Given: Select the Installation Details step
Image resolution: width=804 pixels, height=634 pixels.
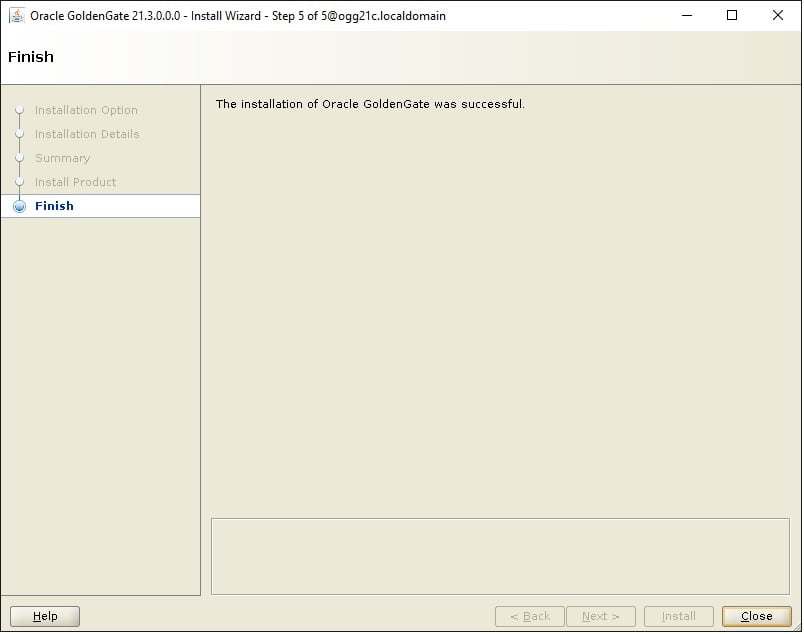Looking at the screenshot, I should [x=87, y=134].
